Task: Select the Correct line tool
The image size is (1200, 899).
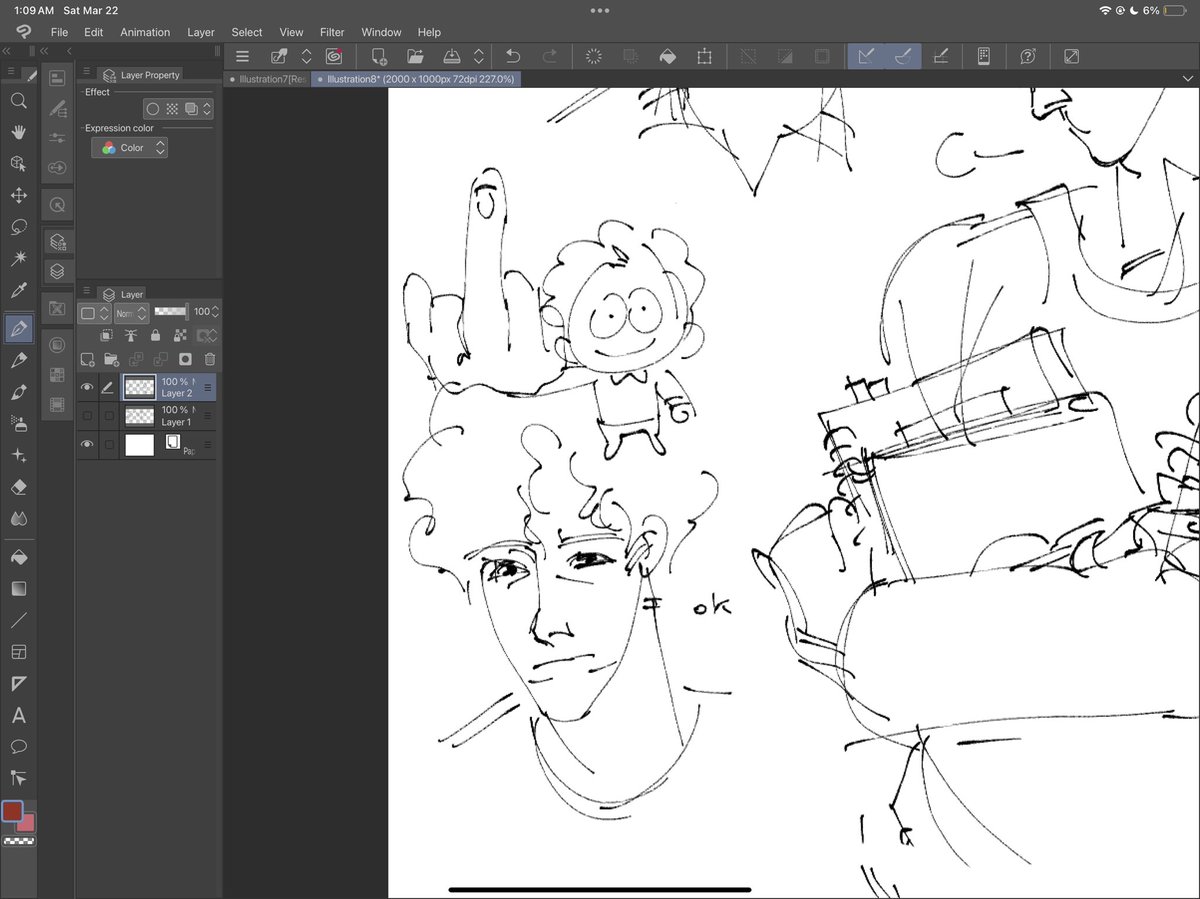Action: coord(18,777)
